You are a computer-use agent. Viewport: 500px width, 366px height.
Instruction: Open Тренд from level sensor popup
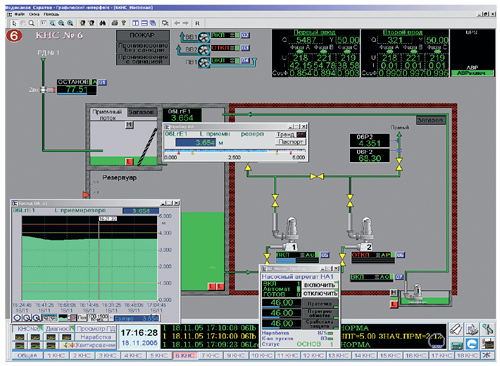290,134
